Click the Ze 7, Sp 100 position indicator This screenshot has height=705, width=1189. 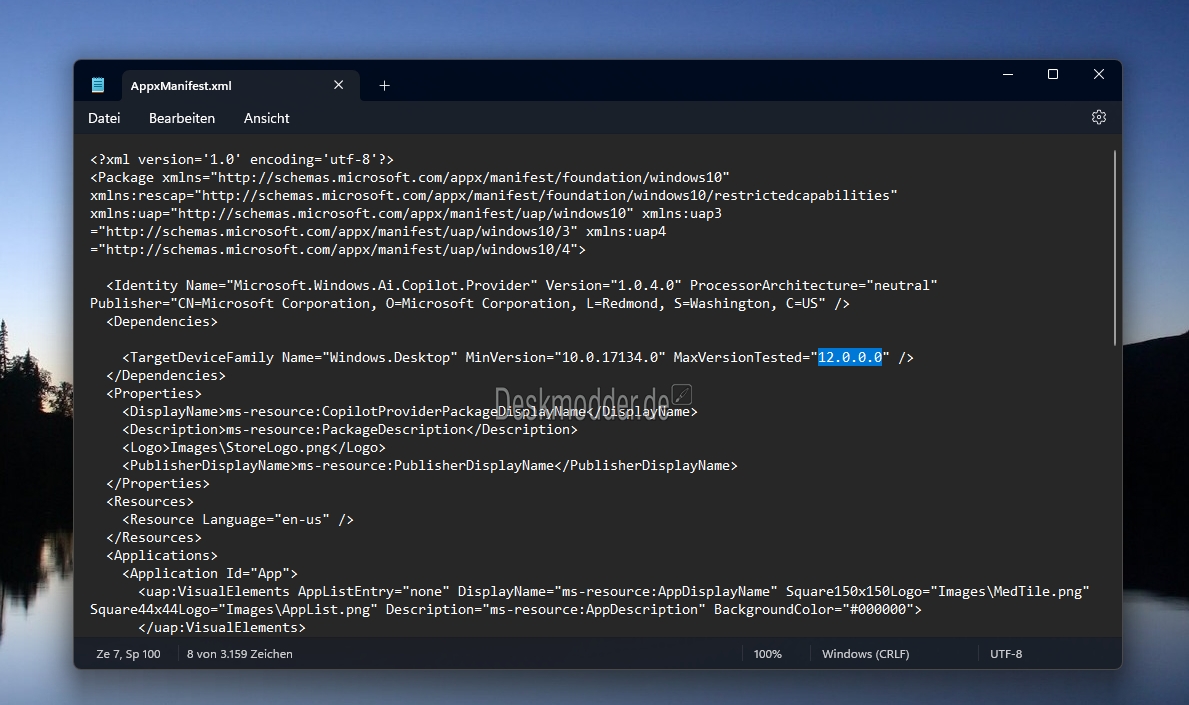pos(128,653)
